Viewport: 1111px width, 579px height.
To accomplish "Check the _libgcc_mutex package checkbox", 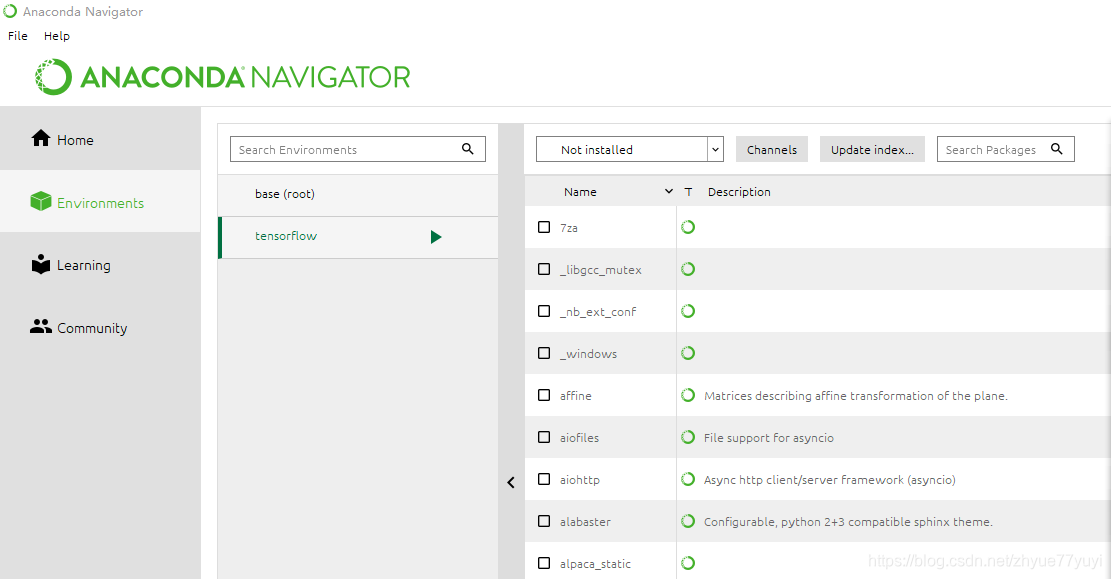I will 544,269.
